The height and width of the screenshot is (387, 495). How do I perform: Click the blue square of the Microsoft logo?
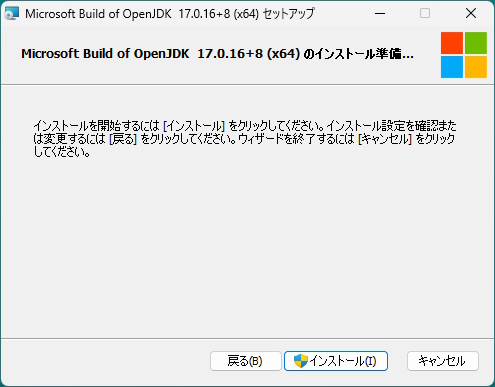click(452, 67)
